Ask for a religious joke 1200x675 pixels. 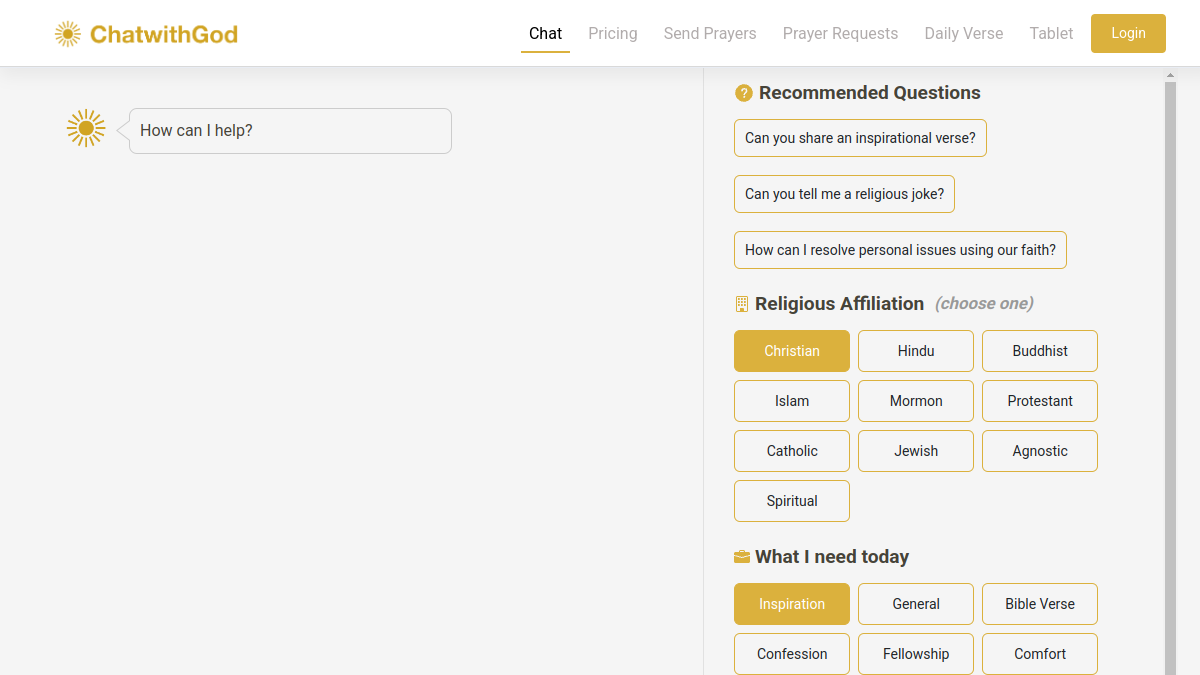(844, 194)
